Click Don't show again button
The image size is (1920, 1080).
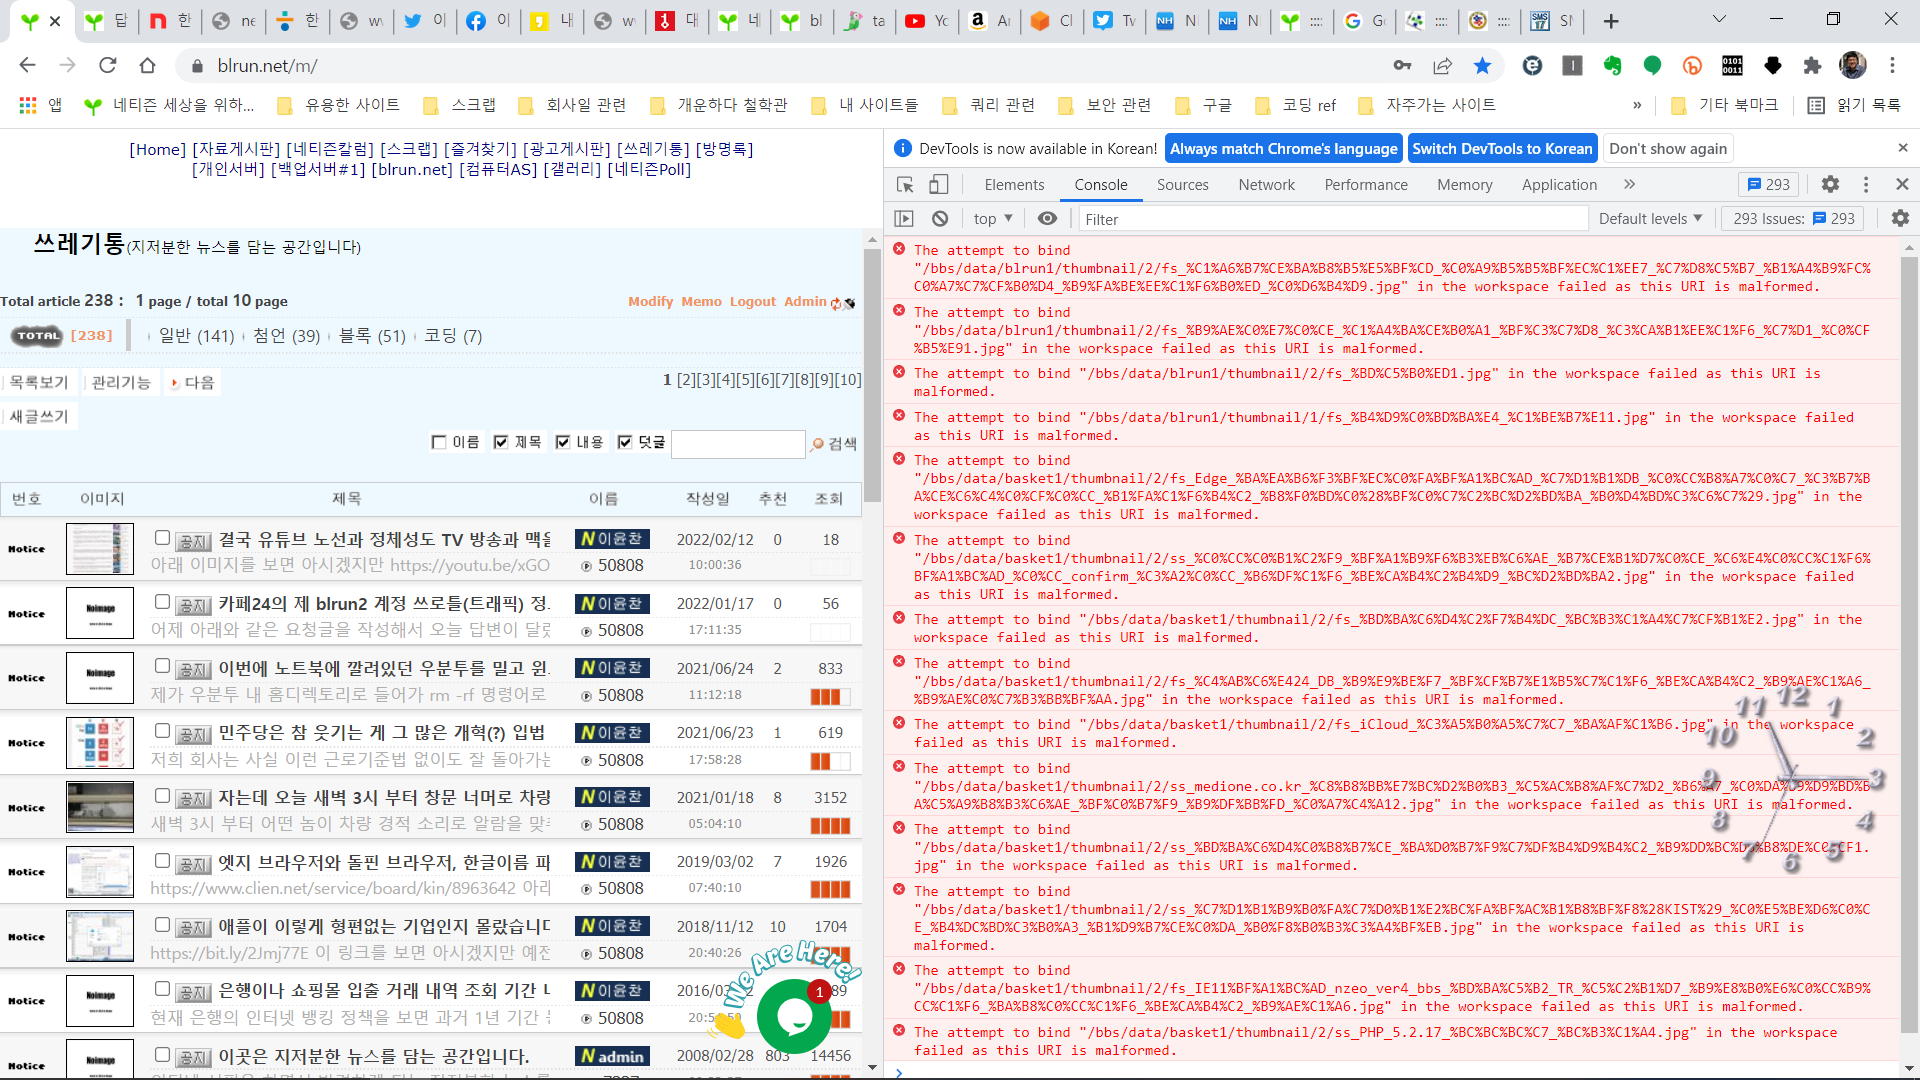[x=1668, y=148]
